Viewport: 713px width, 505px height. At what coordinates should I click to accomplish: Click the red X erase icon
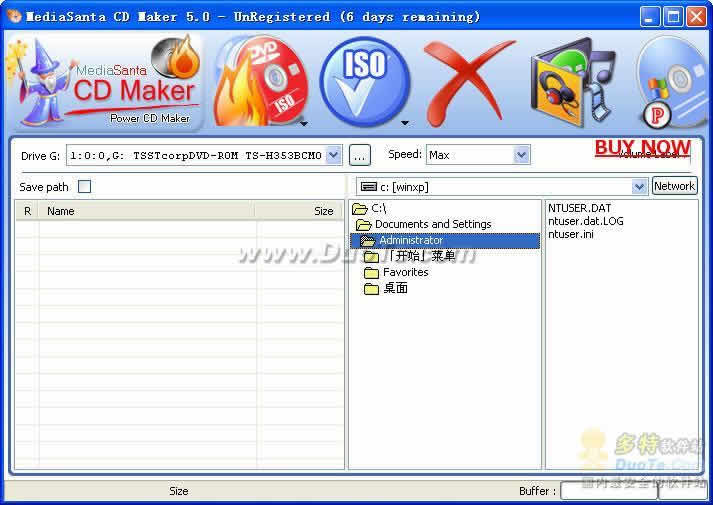click(x=468, y=83)
